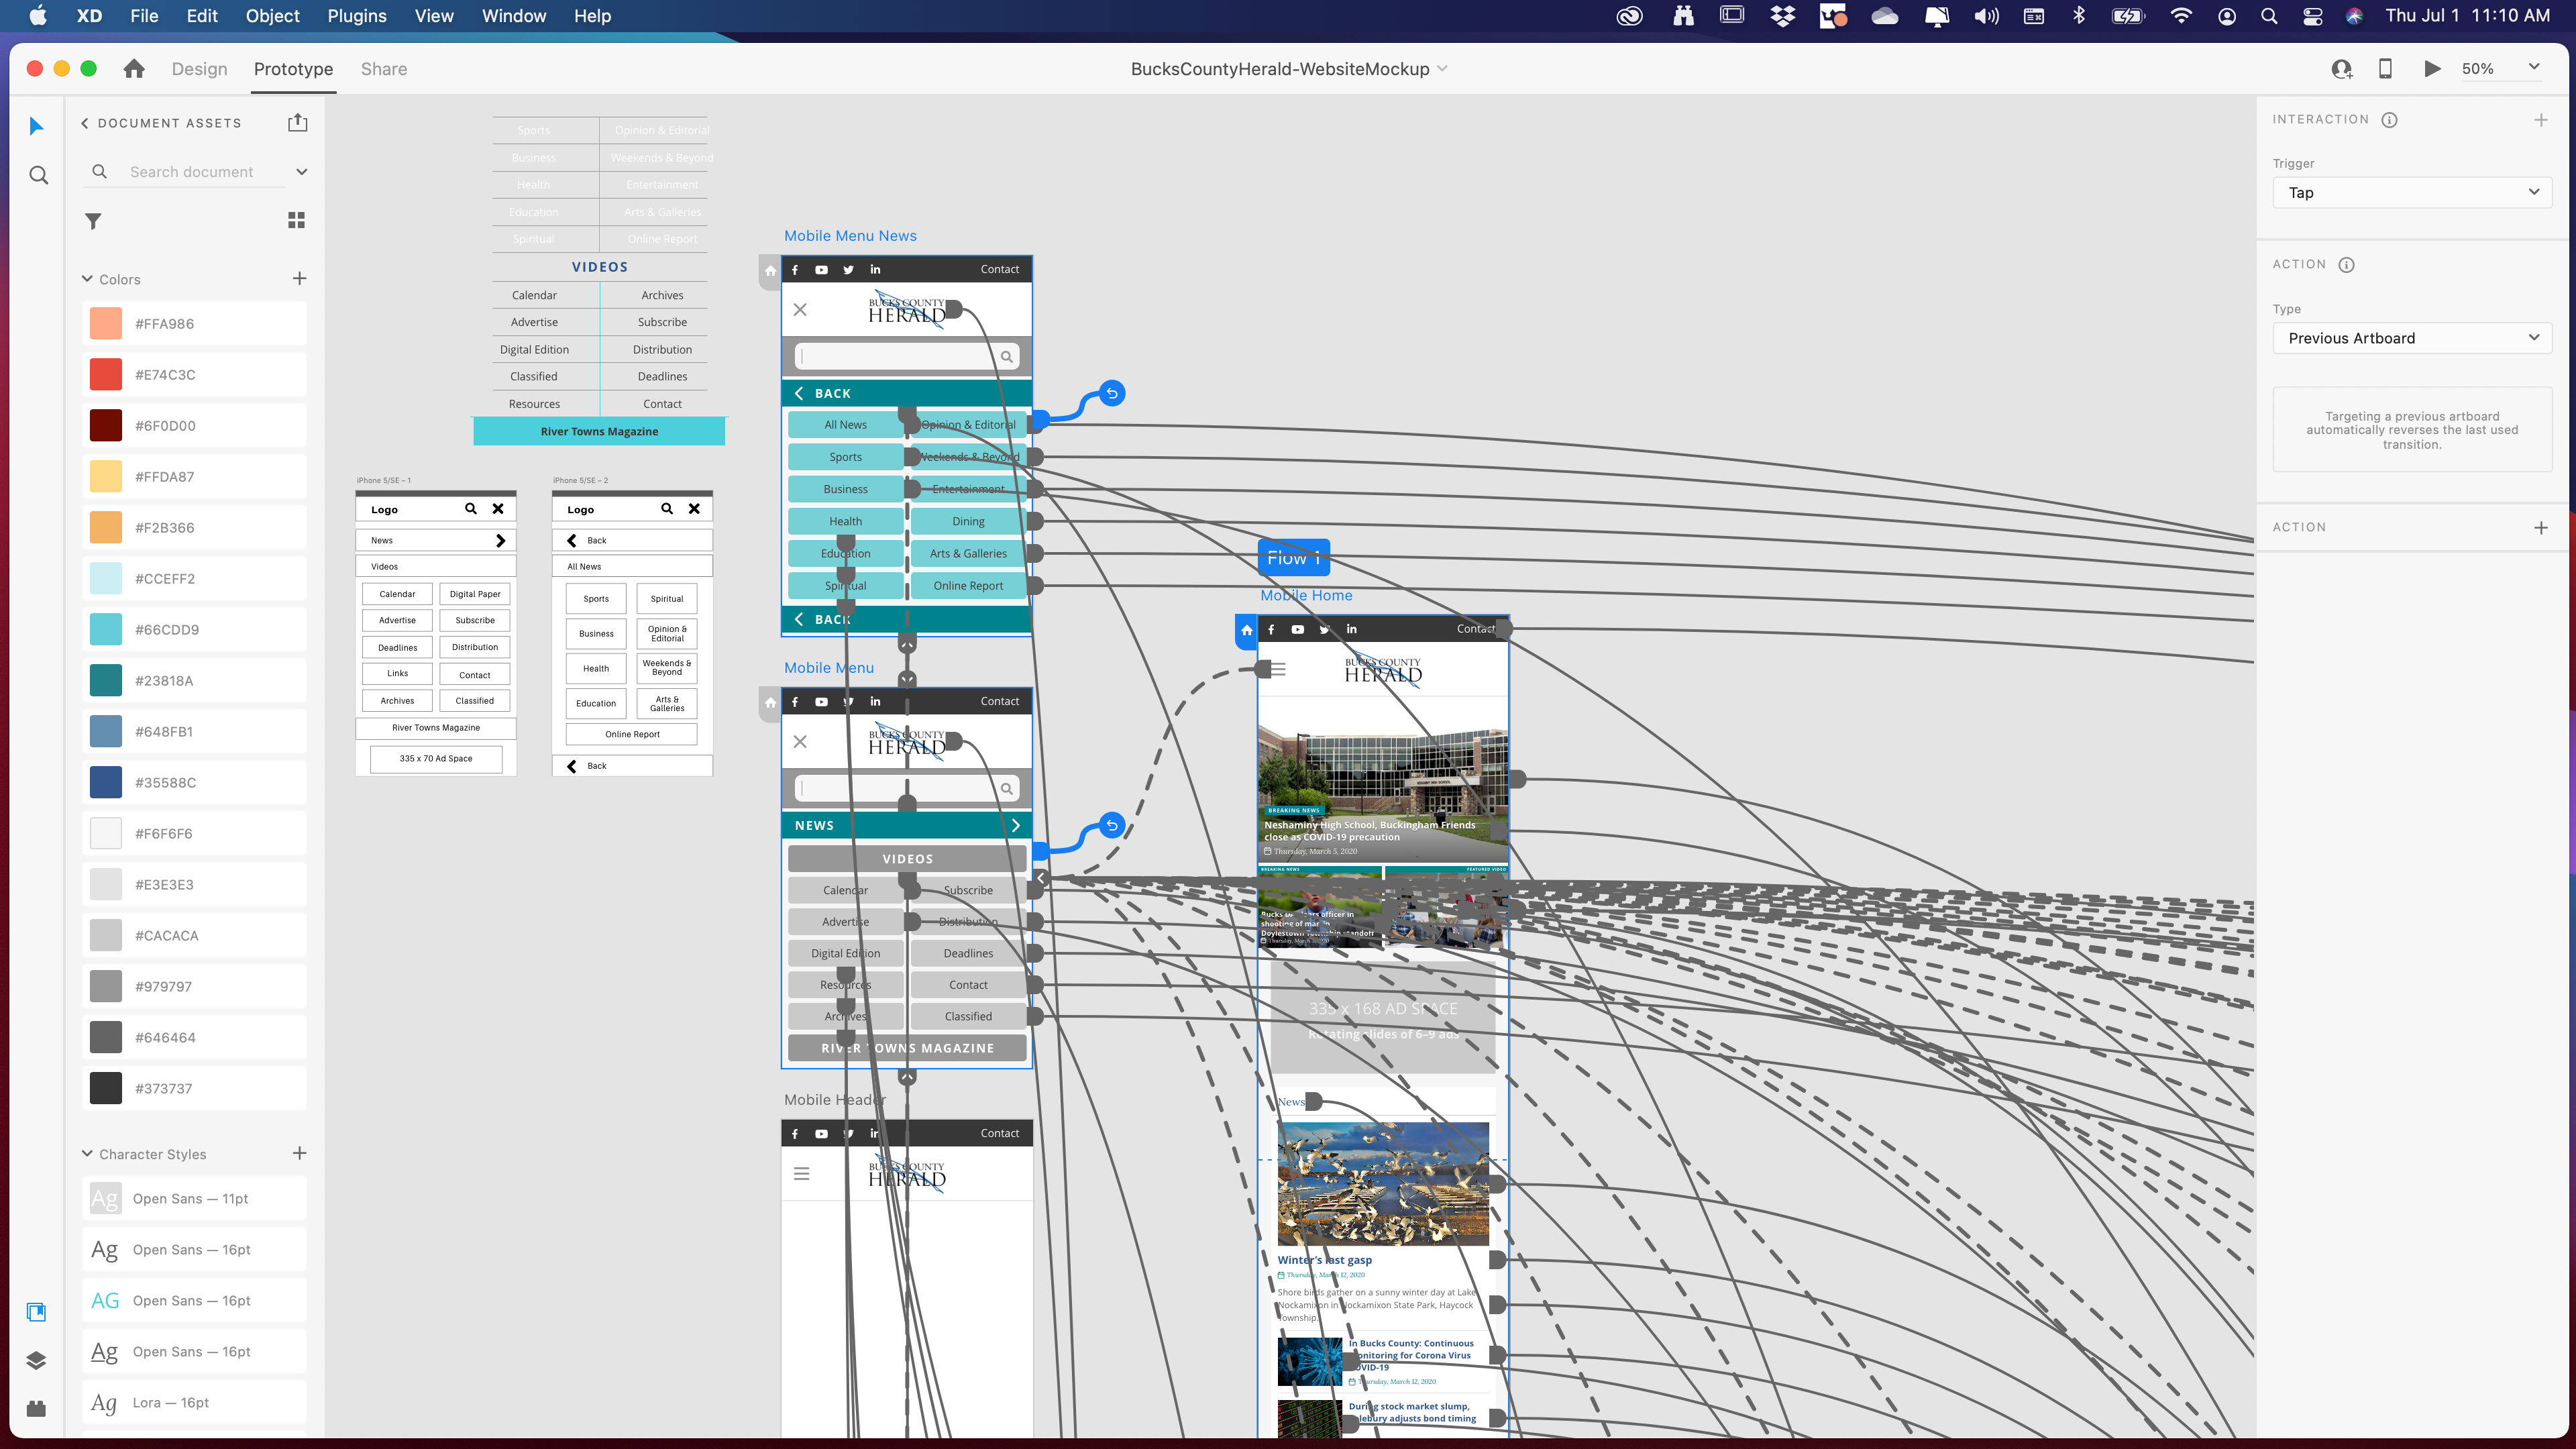Open the Plugins menu
The image size is (2576, 1449).
pos(356,16)
